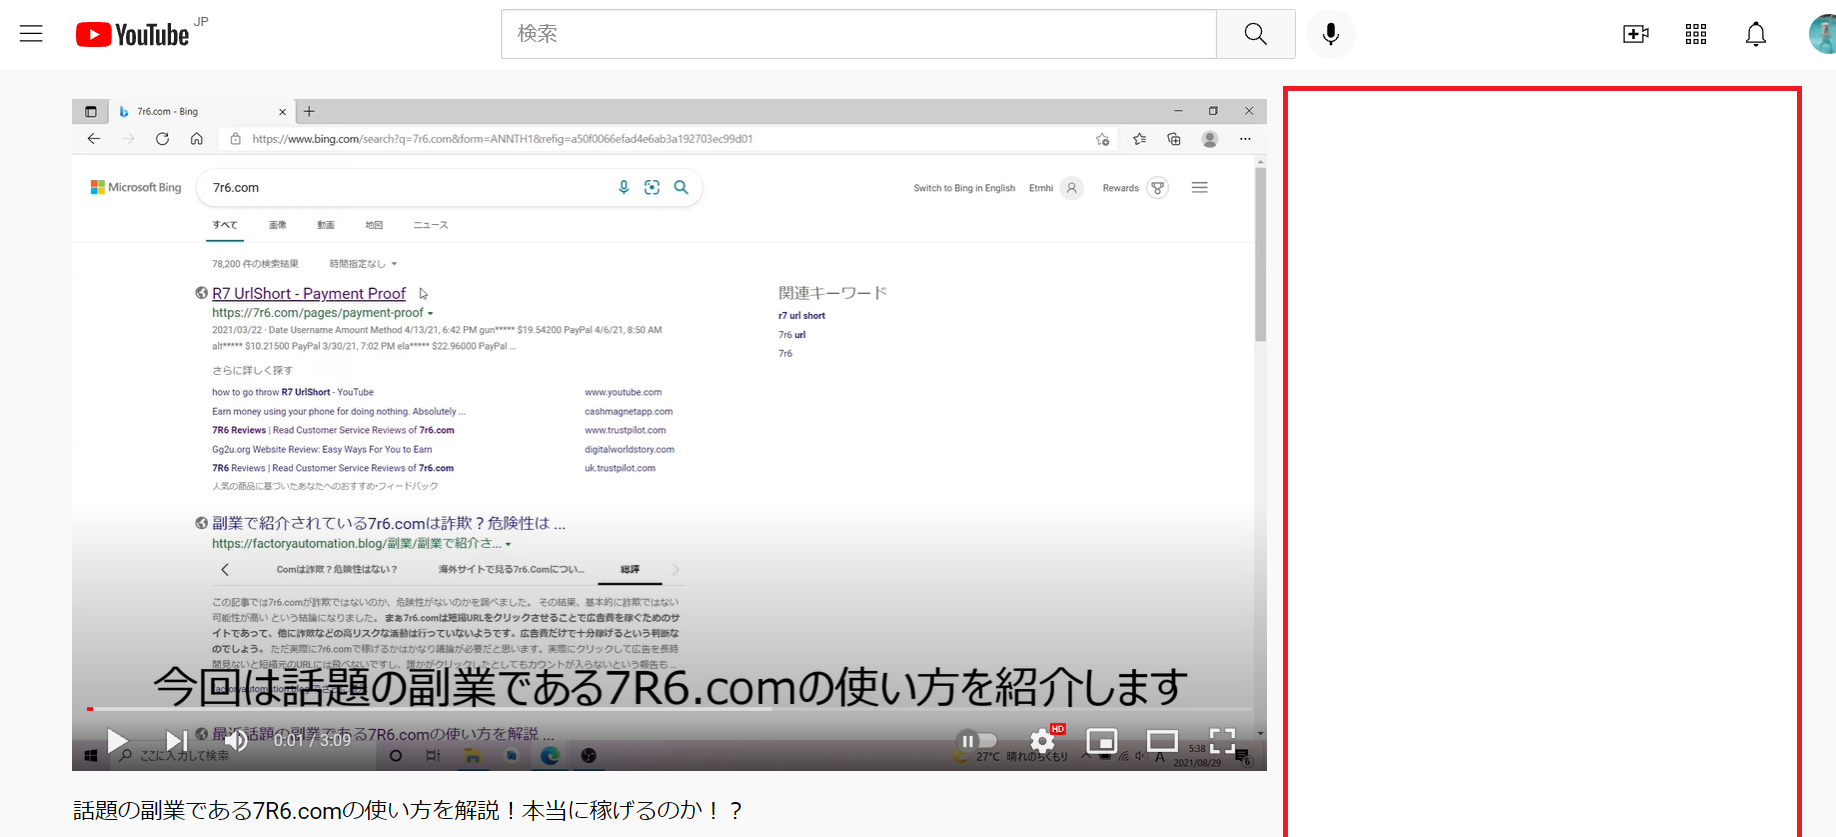Skip to next video
The height and width of the screenshot is (837, 1836).
pyautogui.click(x=176, y=741)
